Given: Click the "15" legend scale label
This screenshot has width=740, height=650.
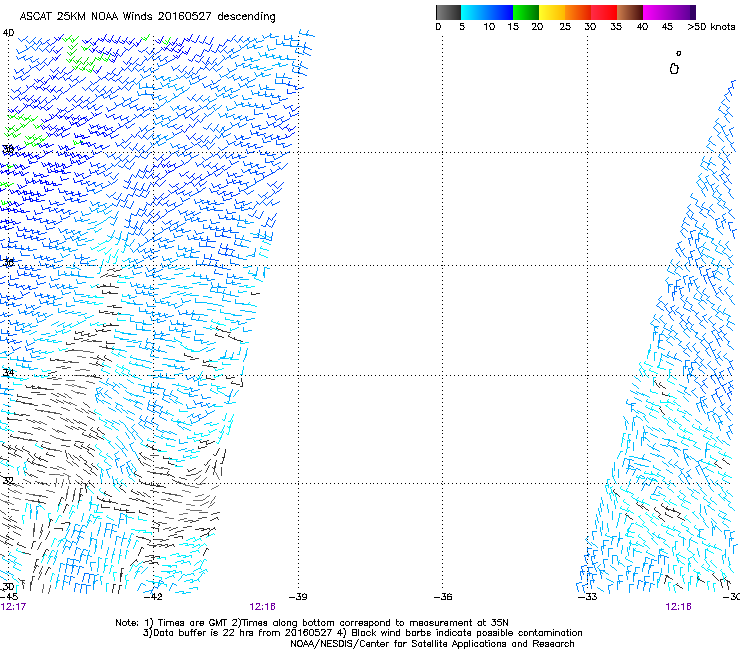Looking at the screenshot, I should click(513, 27).
